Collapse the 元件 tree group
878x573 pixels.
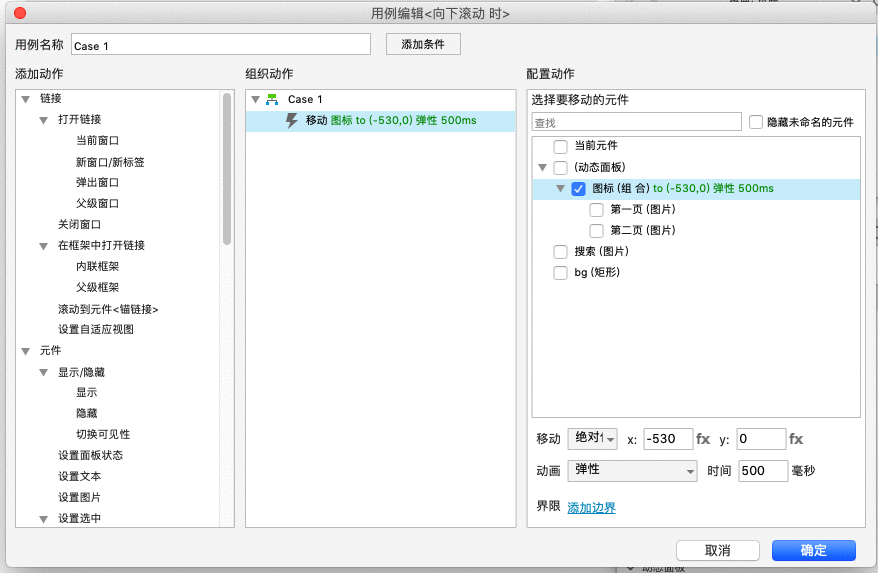click(x=25, y=351)
